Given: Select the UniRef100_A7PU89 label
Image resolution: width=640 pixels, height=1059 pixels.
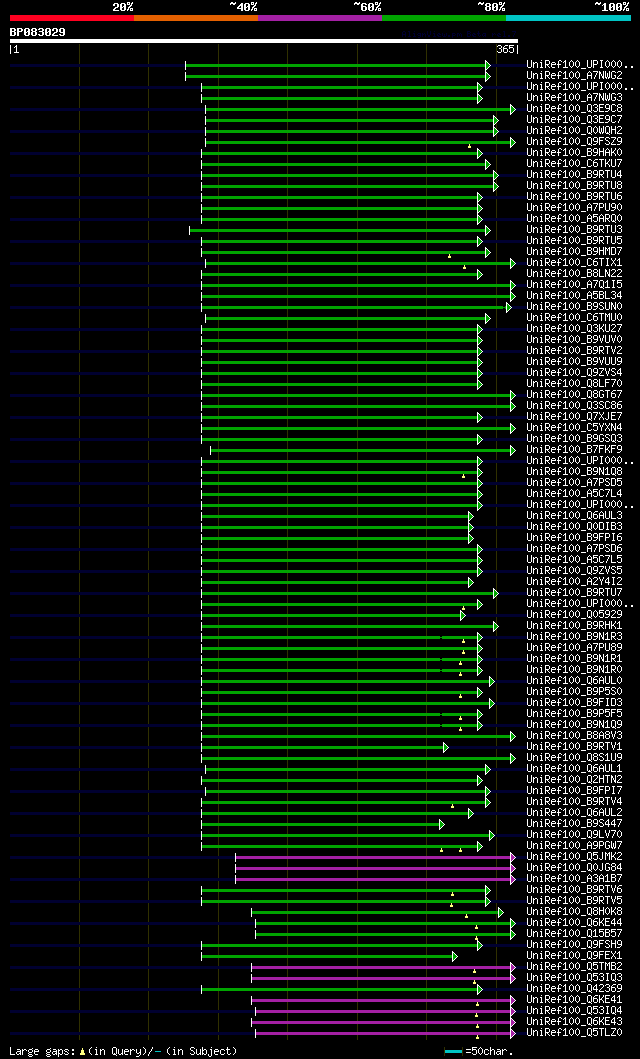Looking at the screenshot, I should 575,648.
